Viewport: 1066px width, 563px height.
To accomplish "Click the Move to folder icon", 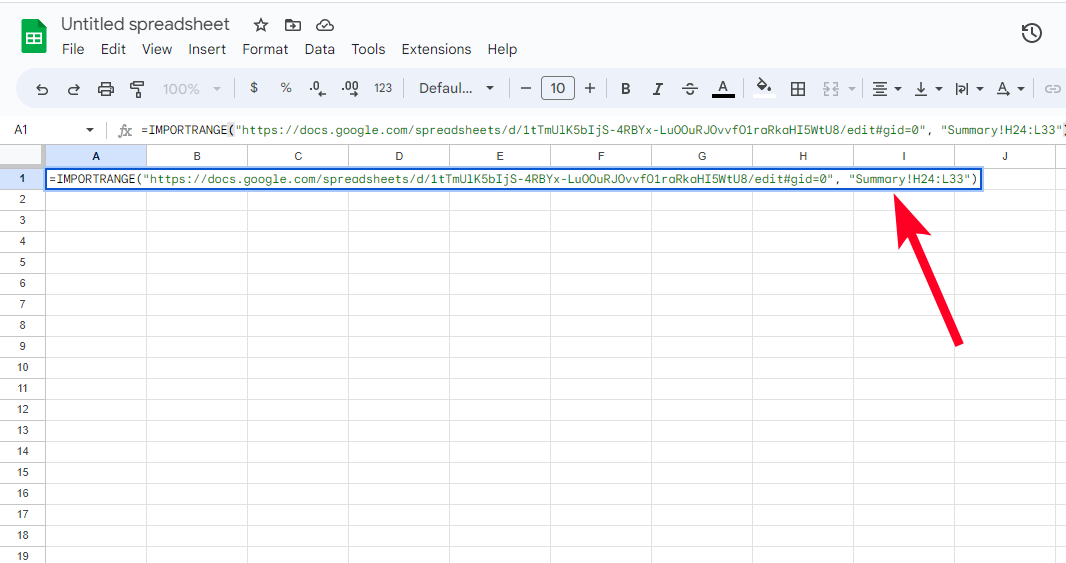I will (x=292, y=25).
